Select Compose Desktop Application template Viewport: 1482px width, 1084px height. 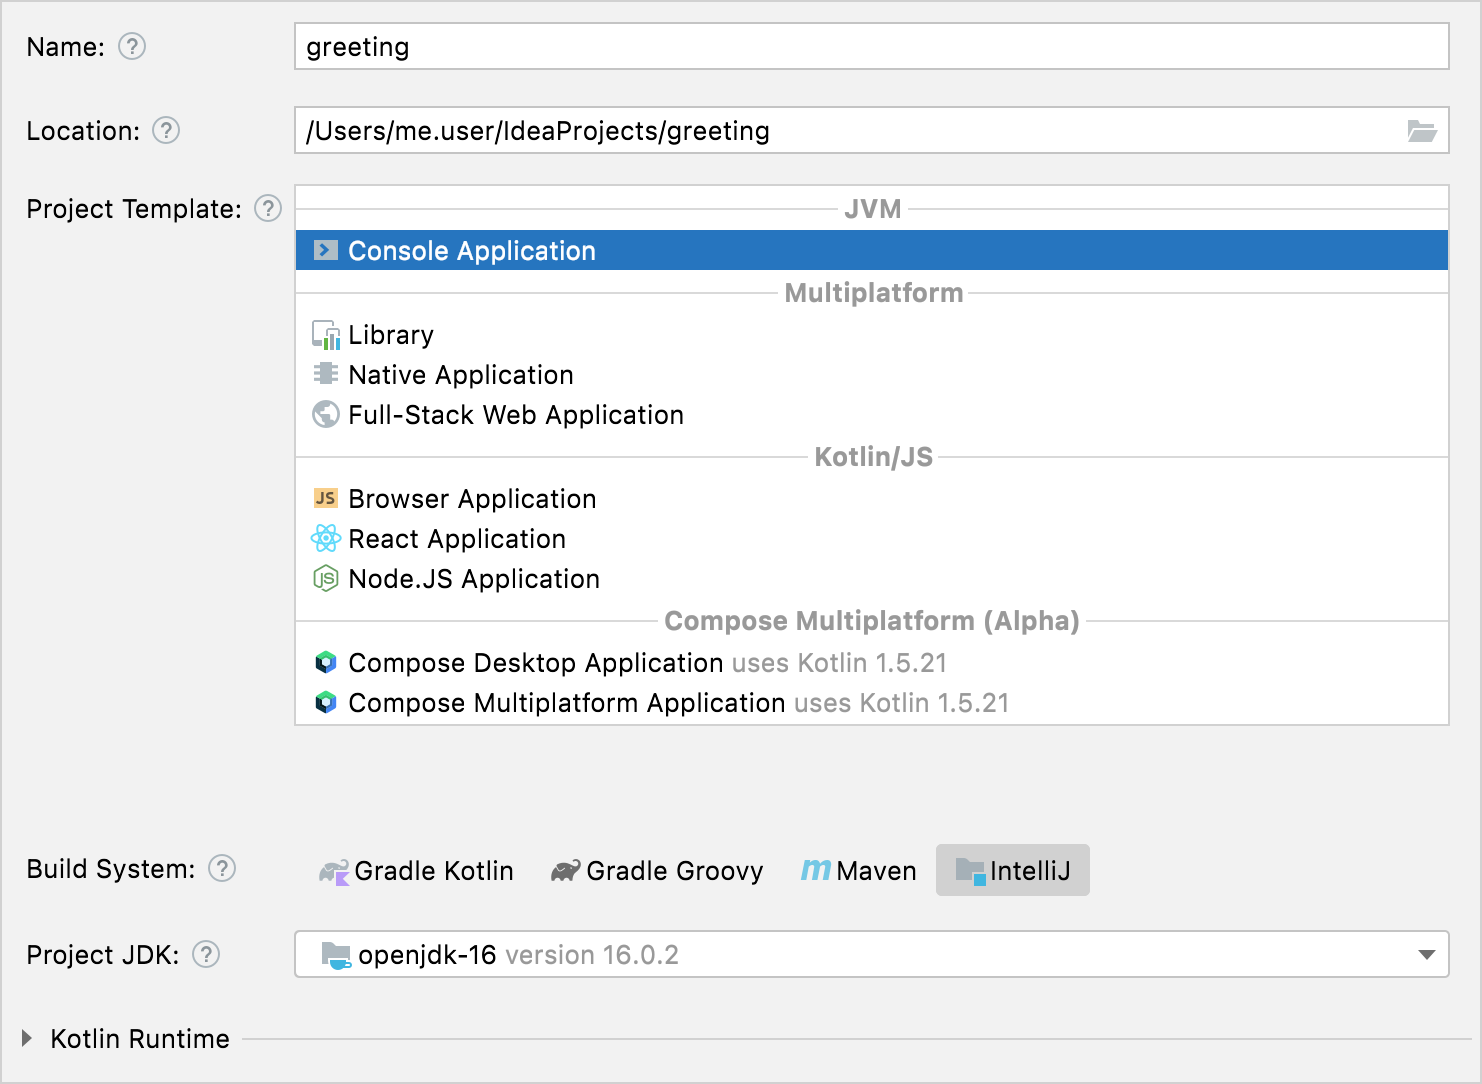click(x=872, y=662)
